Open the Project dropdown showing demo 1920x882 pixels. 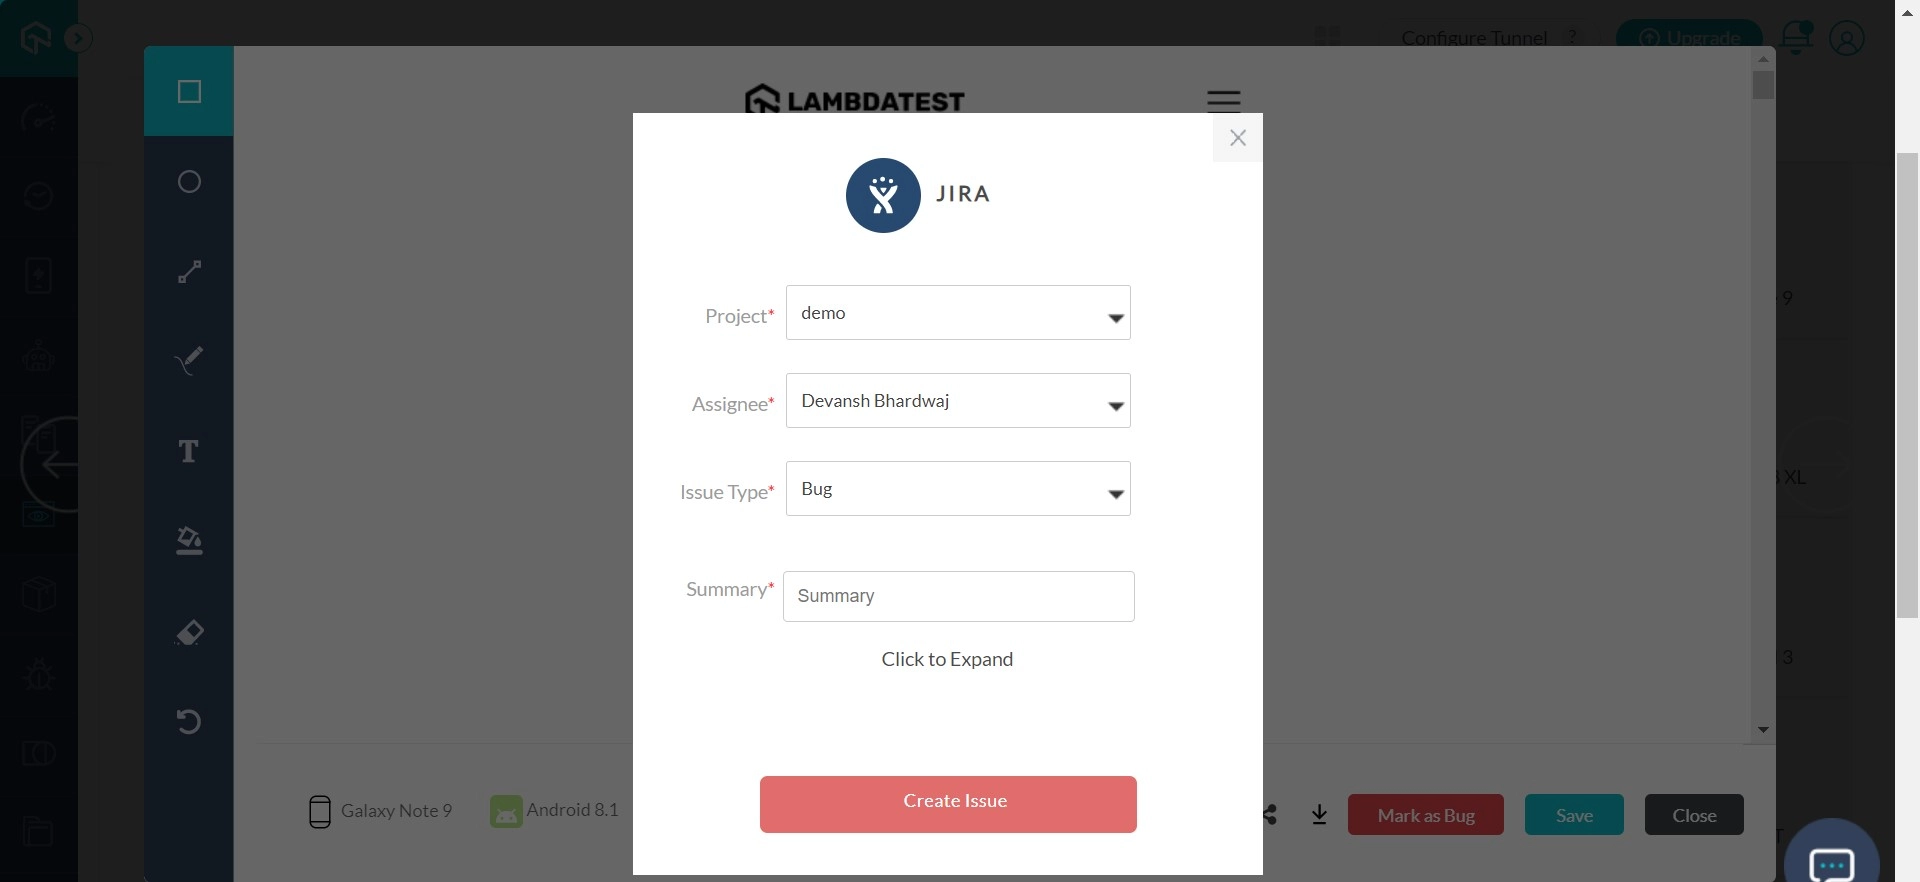(x=958, y=313)
